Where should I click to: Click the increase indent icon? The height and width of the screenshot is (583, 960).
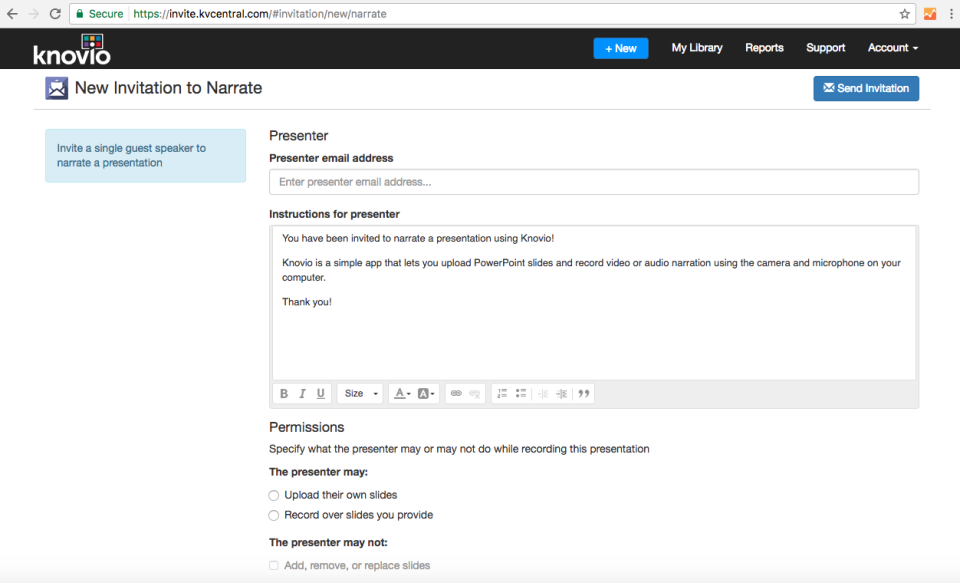[x=560, y=393]
